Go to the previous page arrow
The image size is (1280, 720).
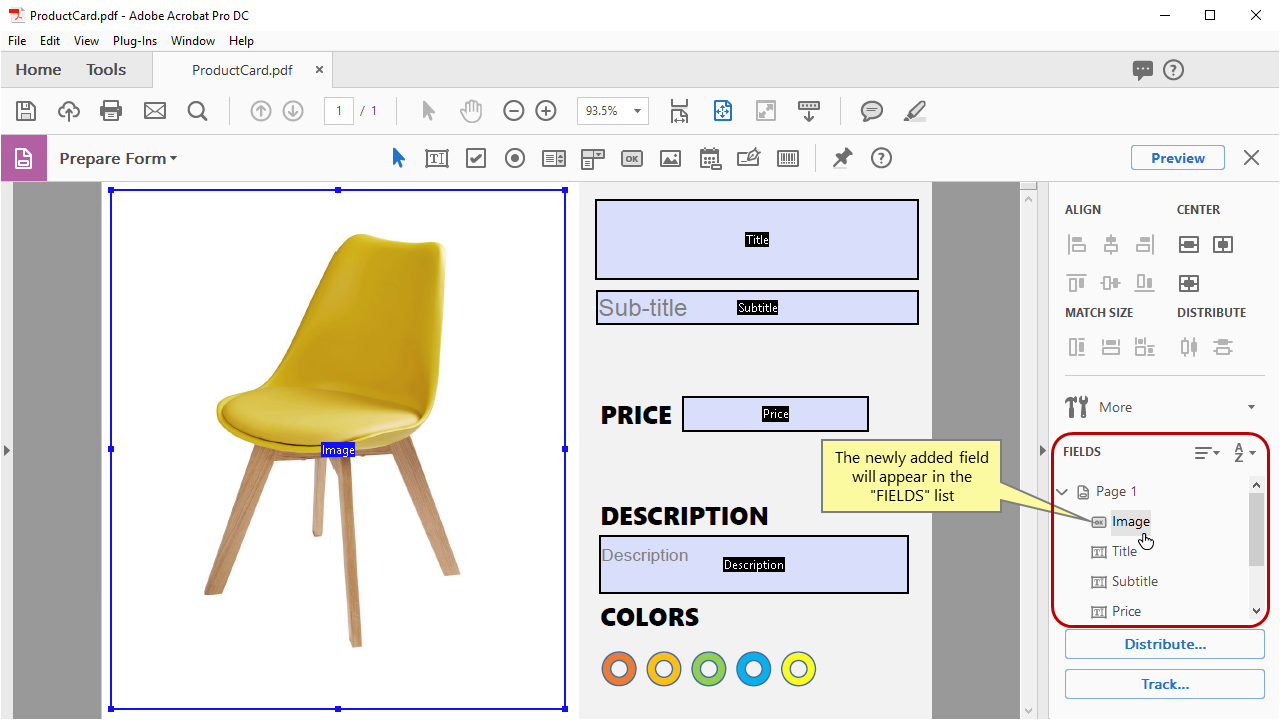coord(261,111)
